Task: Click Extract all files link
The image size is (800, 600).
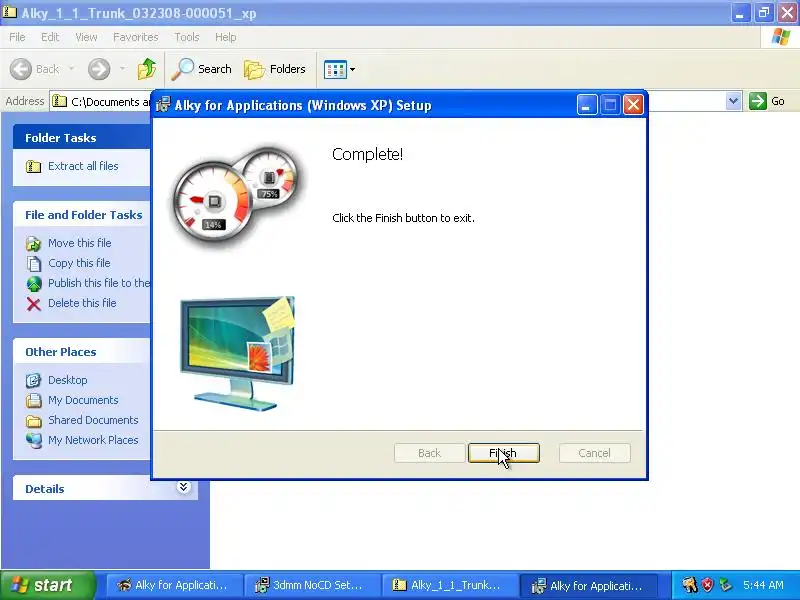Action: [x=83, y=166]
